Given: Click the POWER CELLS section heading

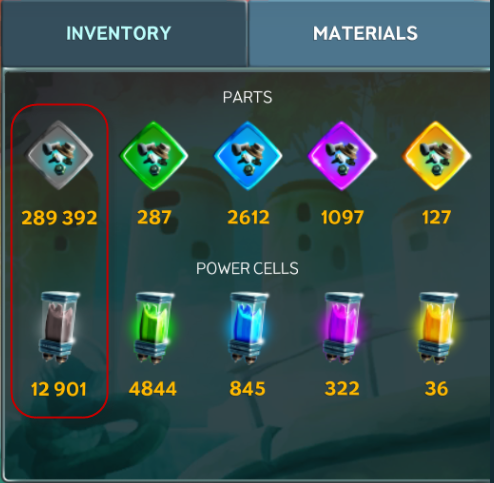Looking at the screenshot, I should (247, 268).
